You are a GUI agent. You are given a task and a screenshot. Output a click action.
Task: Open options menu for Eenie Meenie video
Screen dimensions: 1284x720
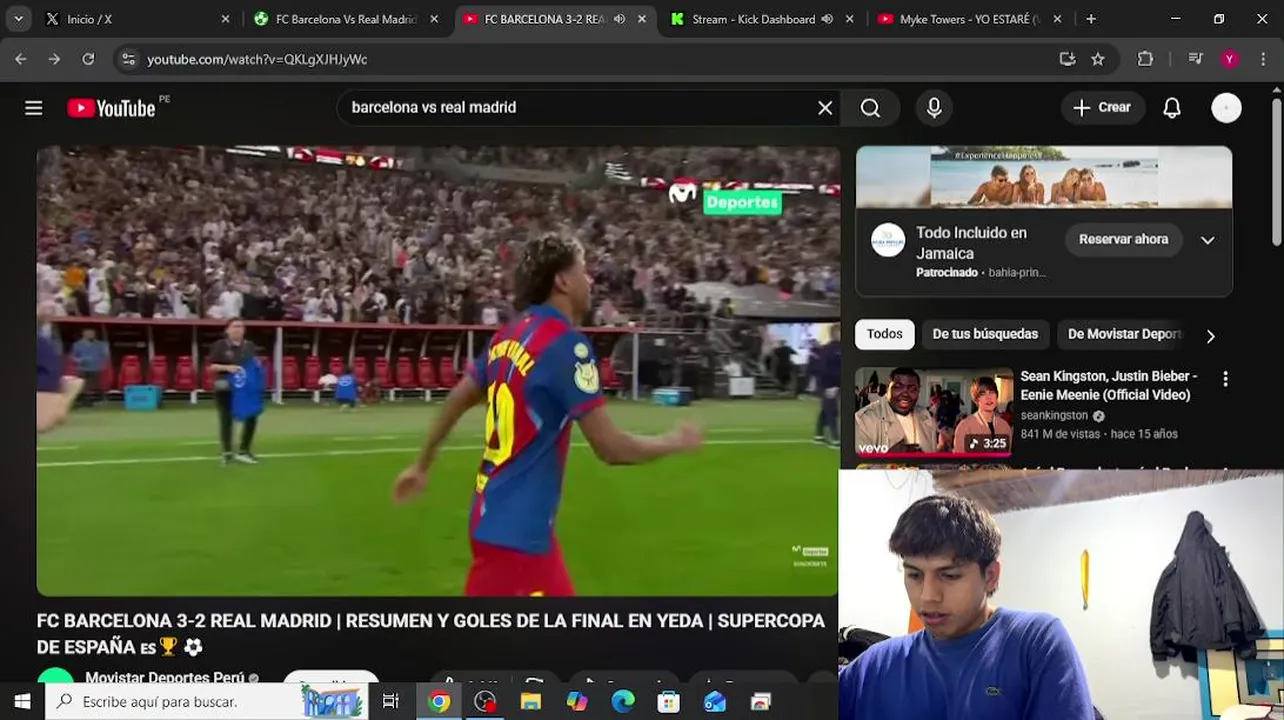(x=1225, y=379)
